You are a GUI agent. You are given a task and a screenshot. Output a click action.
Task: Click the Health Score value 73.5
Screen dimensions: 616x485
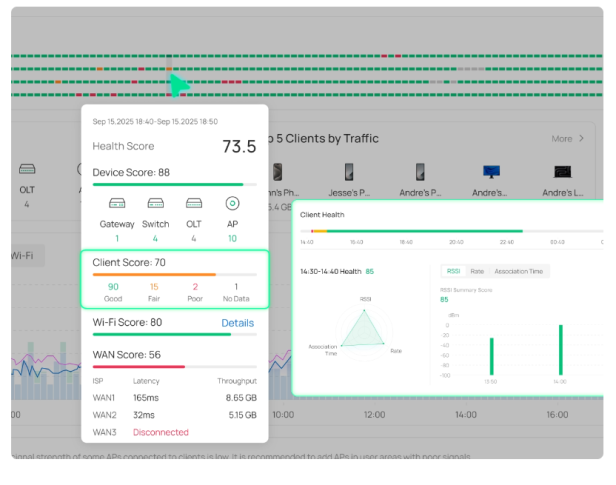click(x=239, y=146)
